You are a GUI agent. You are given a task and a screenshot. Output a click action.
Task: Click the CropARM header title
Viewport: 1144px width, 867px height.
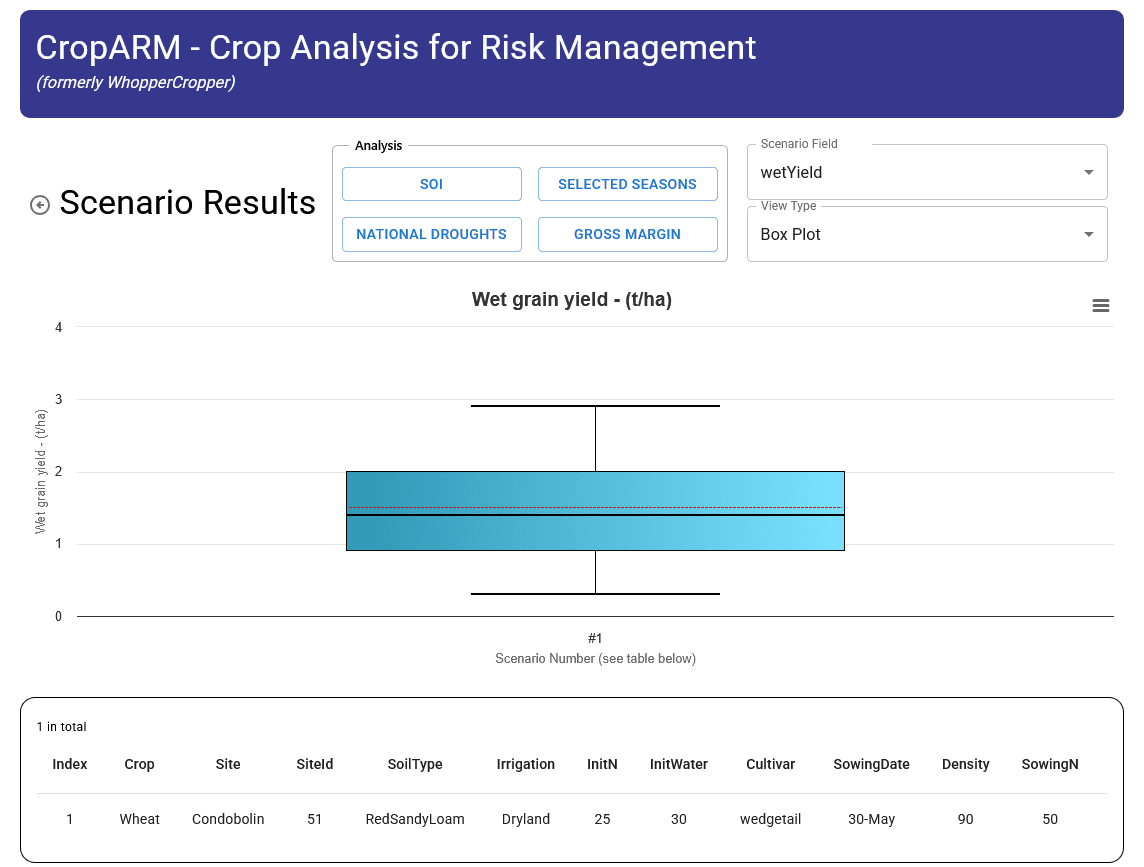[x=395, y=48]
